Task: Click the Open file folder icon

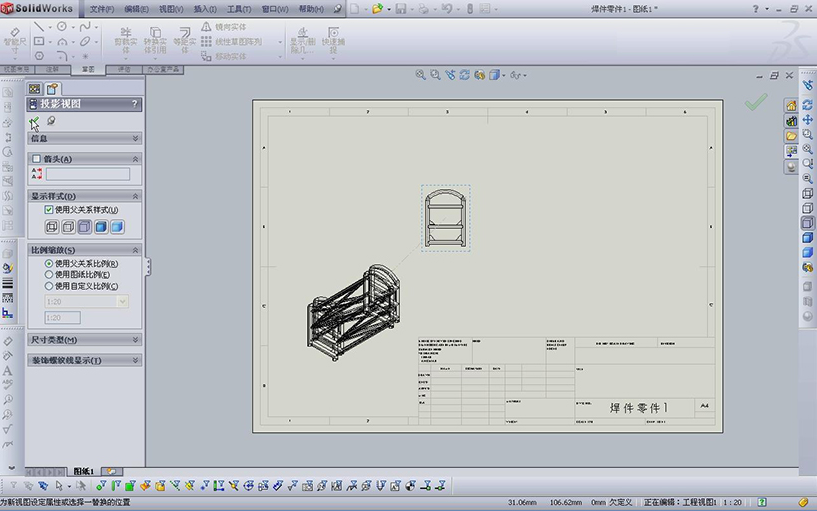Action: tap(377, 9)
